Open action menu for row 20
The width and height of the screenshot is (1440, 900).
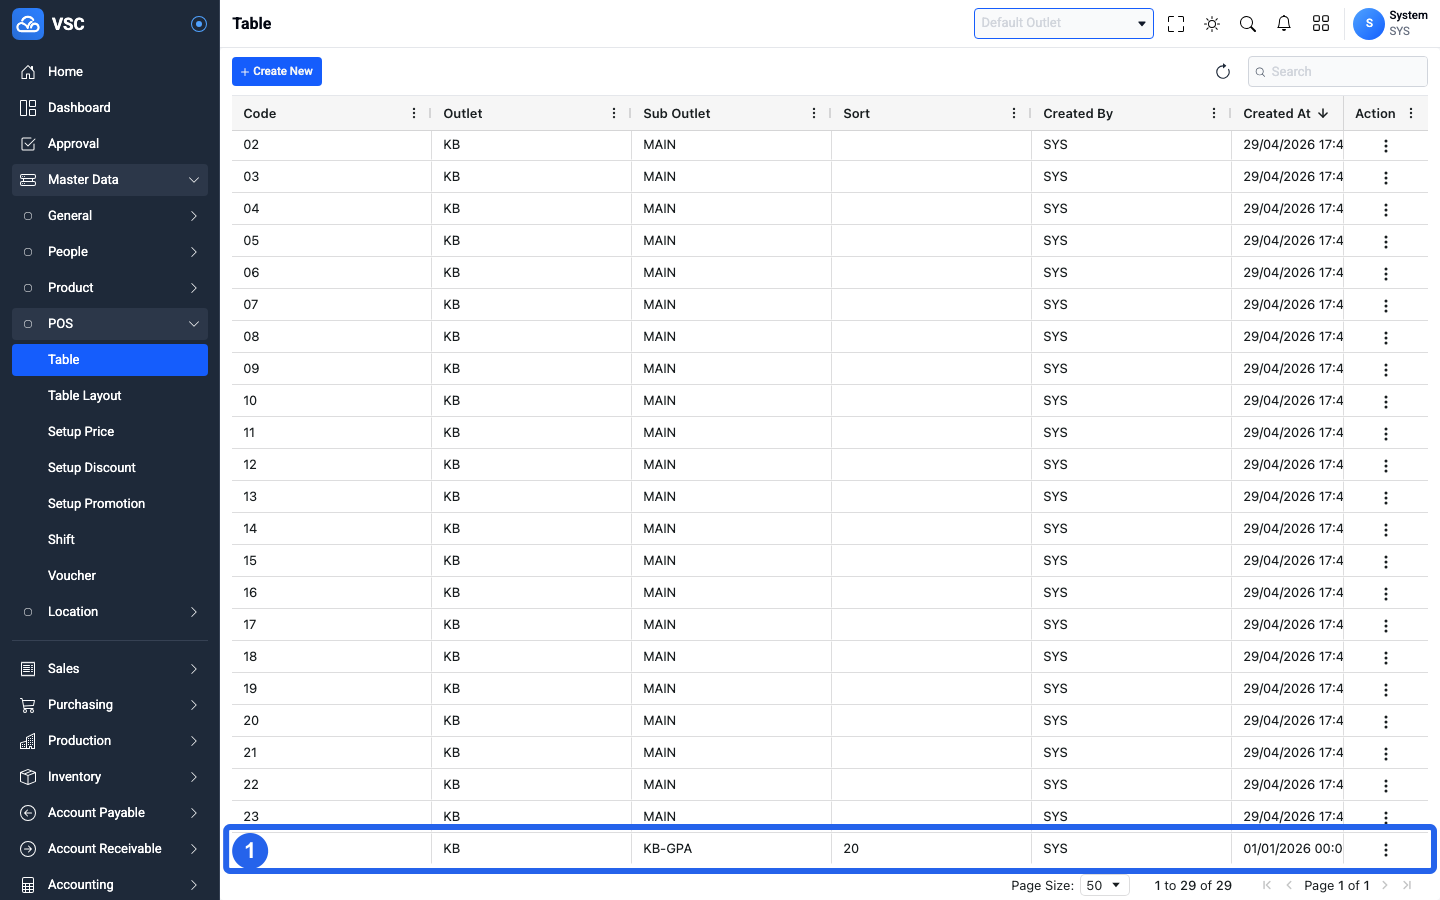1386,722
